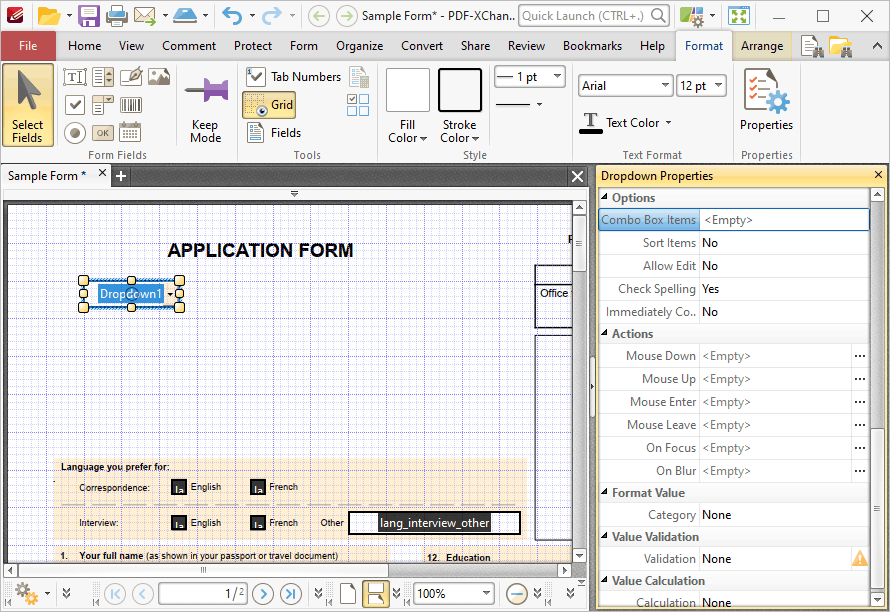The width and height of the screenshot is (890, 612).
Task: Select the Radio Button field tool
Action: [x=75, y=133]
